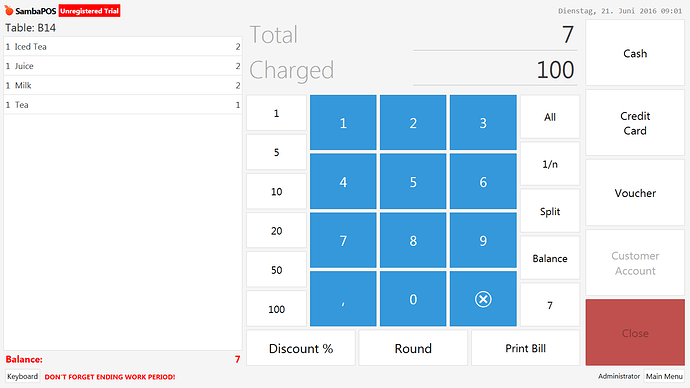
Task: Tap number 5 on blue keypad
Action: (413, 181)
